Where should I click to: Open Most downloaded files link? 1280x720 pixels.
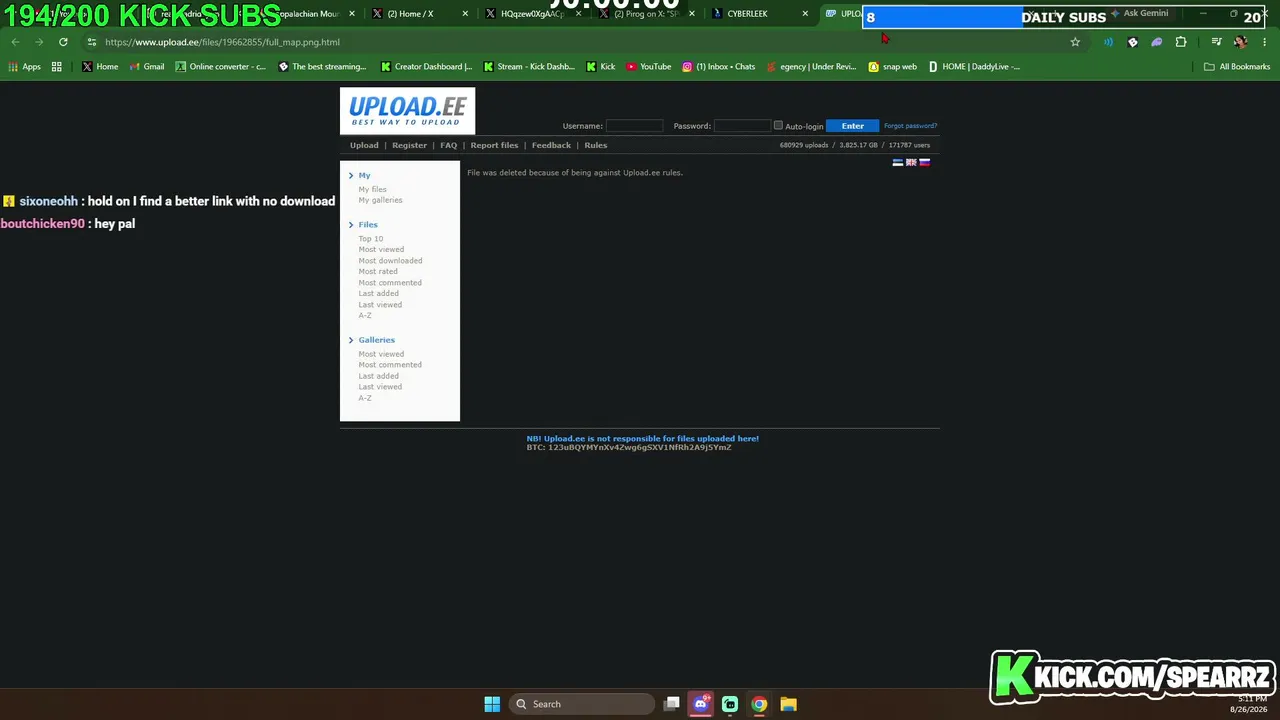pos(390,261)
